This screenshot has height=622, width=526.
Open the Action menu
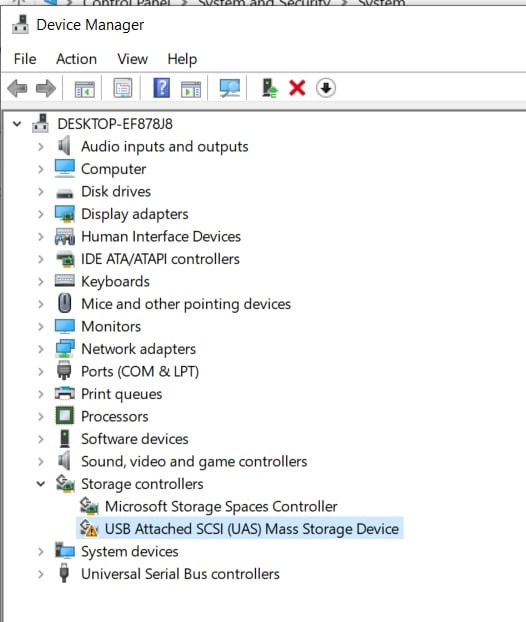76,59
